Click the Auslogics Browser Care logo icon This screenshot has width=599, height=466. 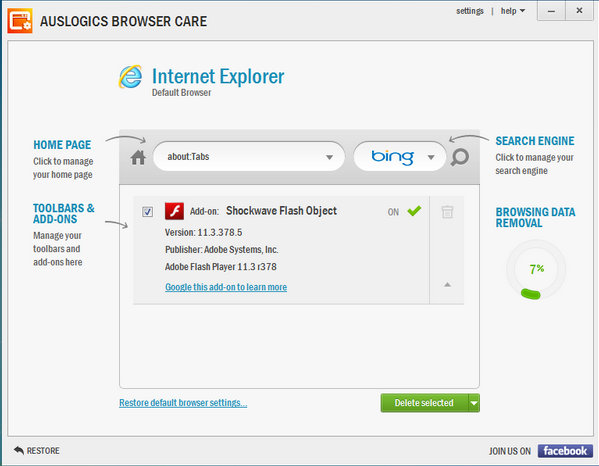click(x=20, y=21)
